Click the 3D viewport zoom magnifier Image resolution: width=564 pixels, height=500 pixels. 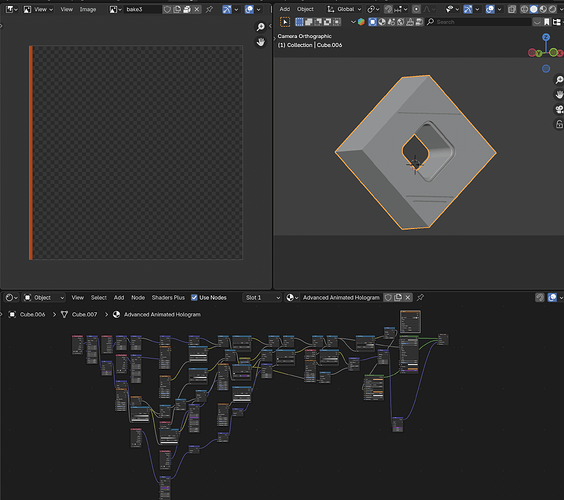pos(559,80)
